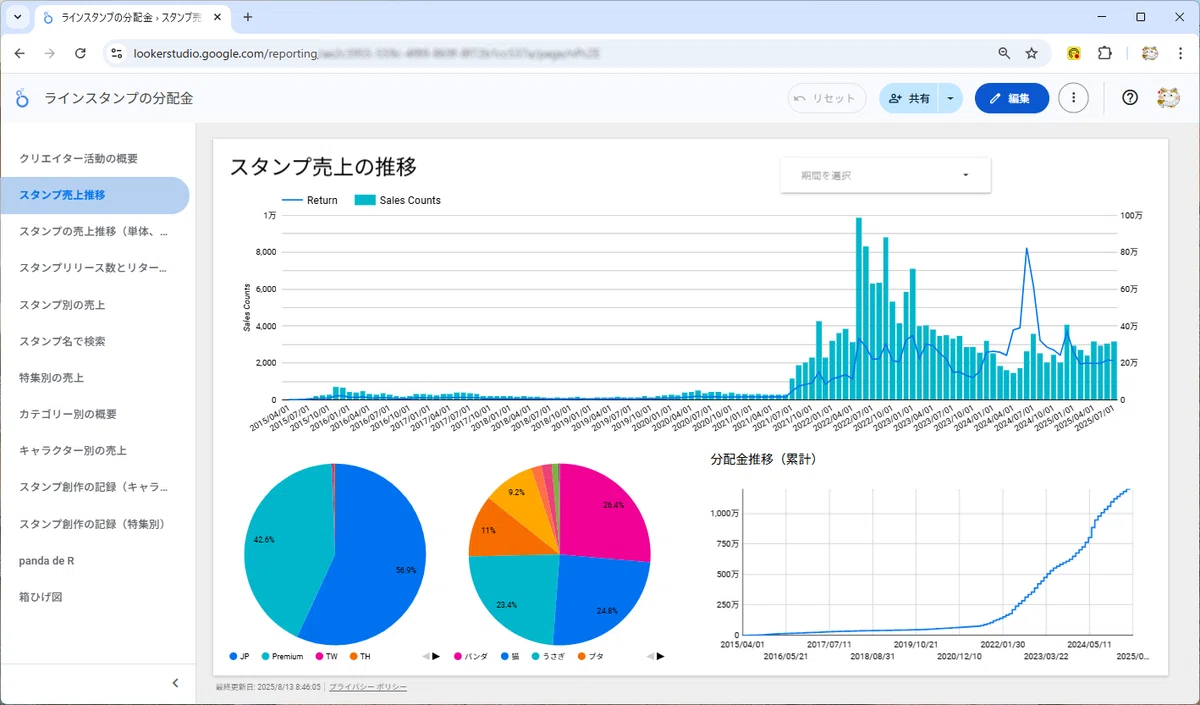The width and height of the screenshot is (1200, 705).
Task: Go to previous page of character pie legend
Action: pos(650,656)
